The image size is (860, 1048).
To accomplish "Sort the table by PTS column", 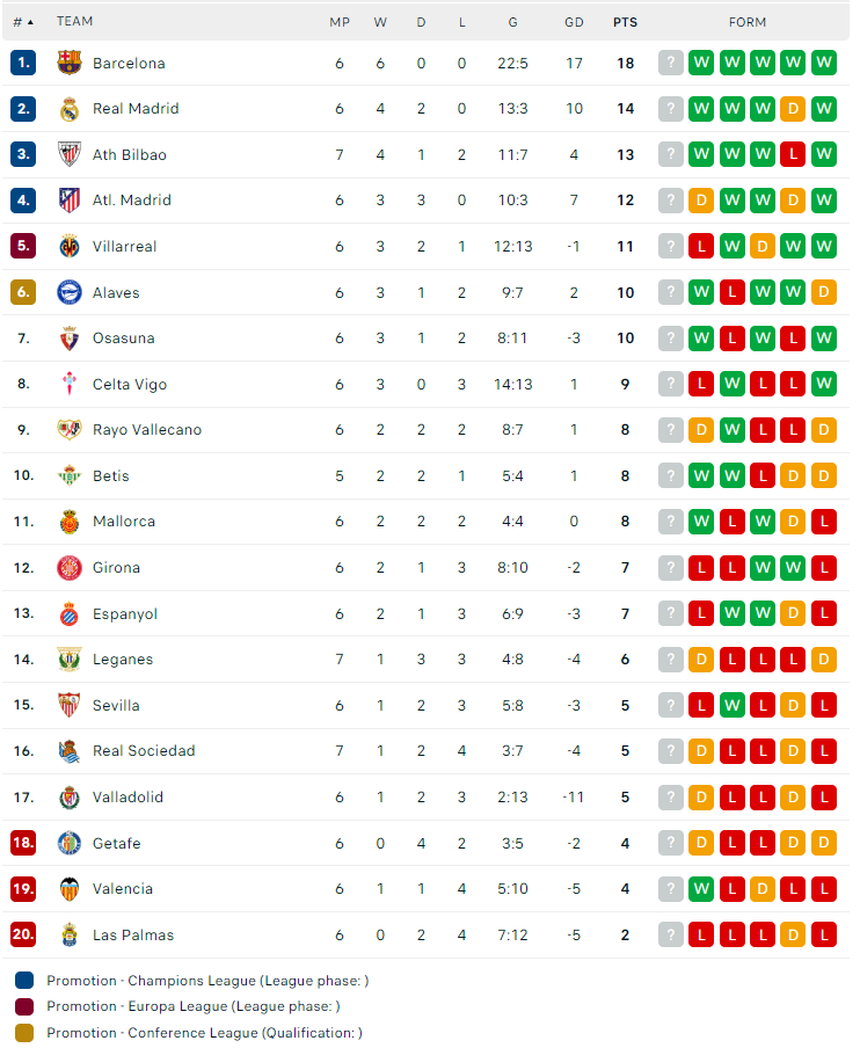I will click(625, 21).
